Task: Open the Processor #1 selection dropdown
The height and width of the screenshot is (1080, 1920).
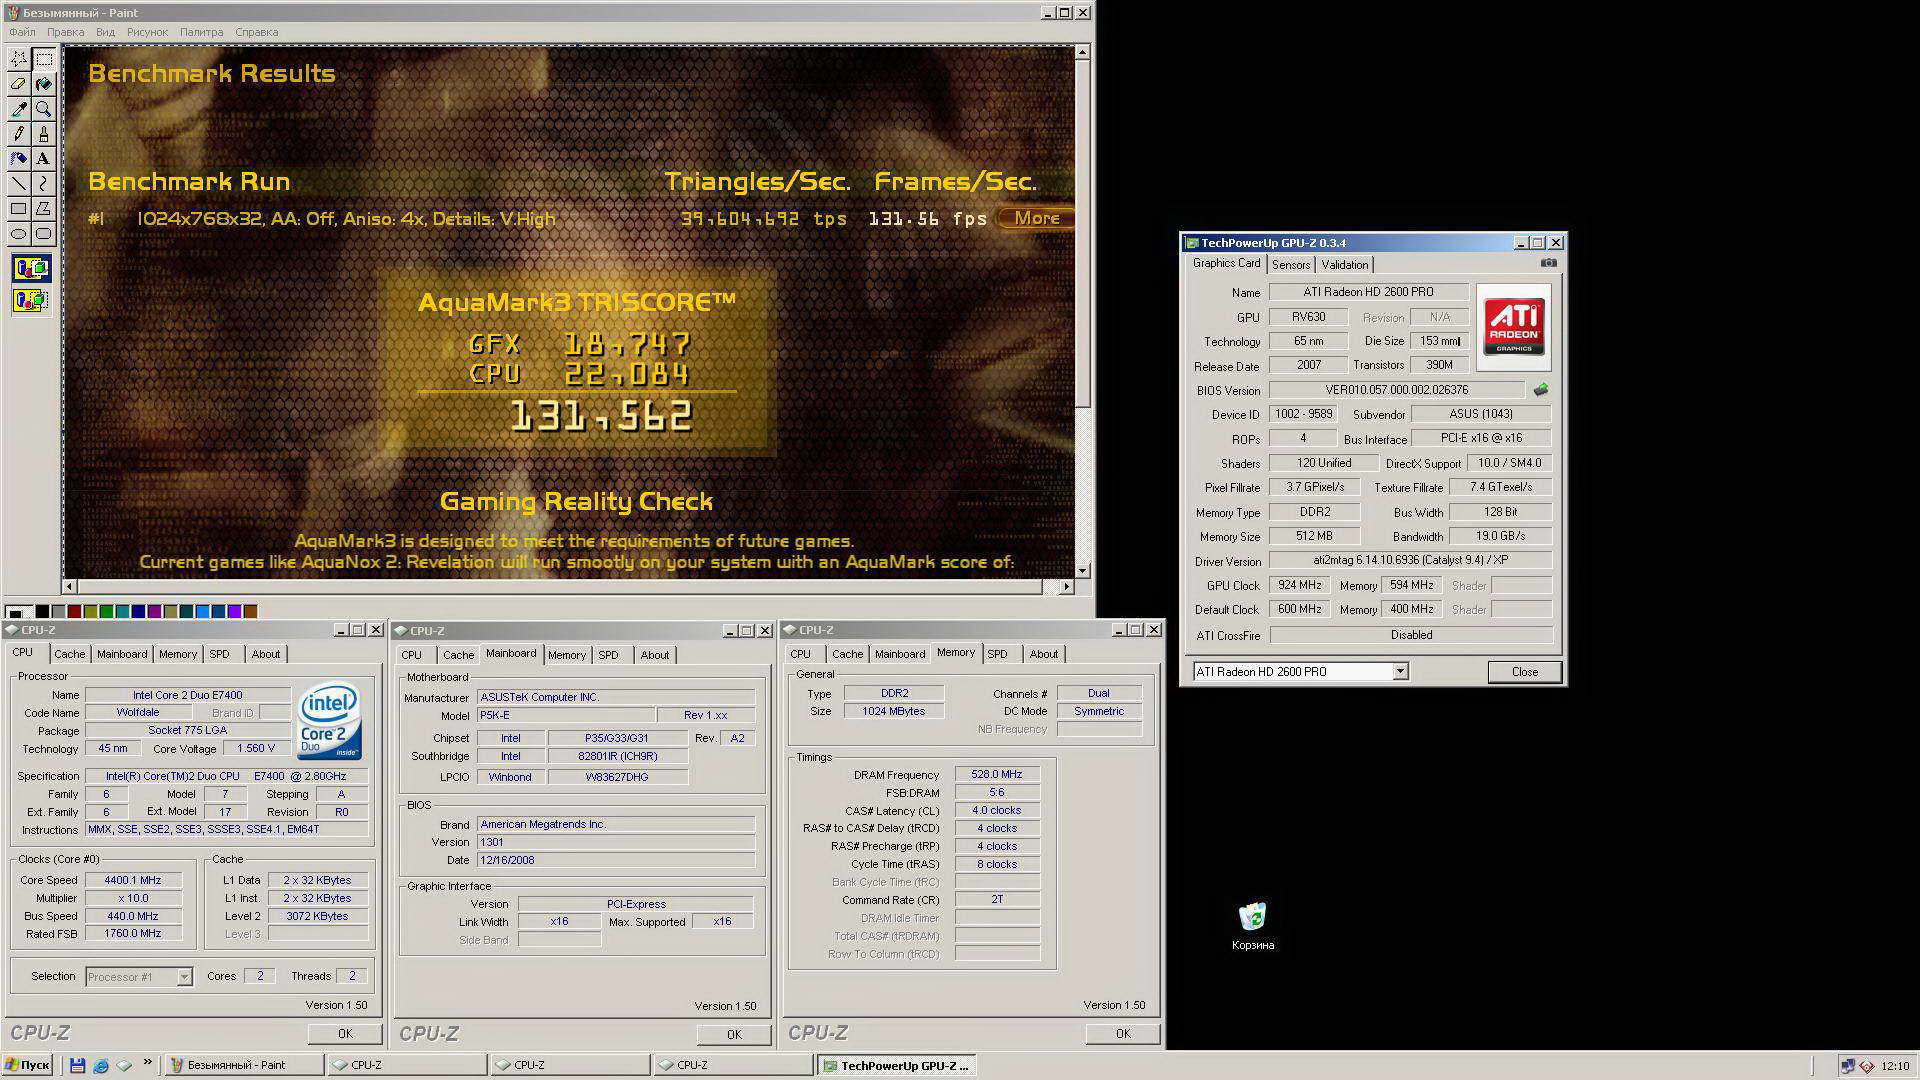Action: coord(184,977)
